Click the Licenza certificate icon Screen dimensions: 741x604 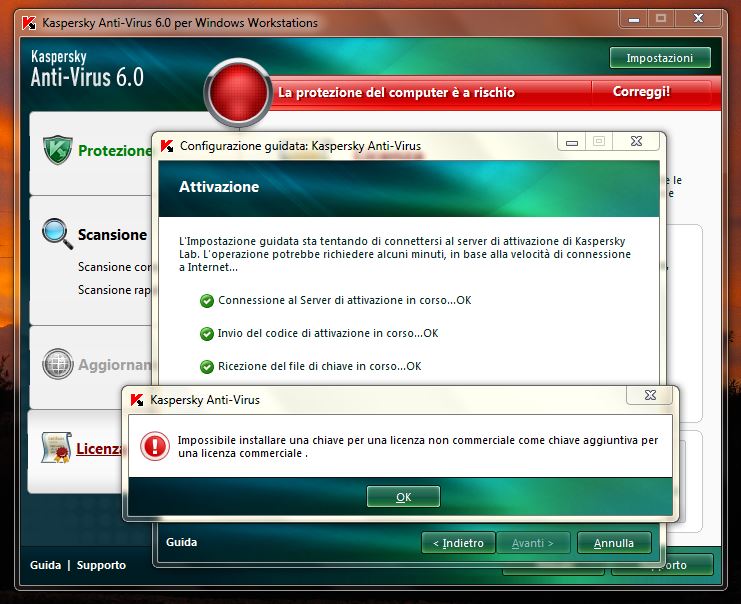[x=57, y=449]
